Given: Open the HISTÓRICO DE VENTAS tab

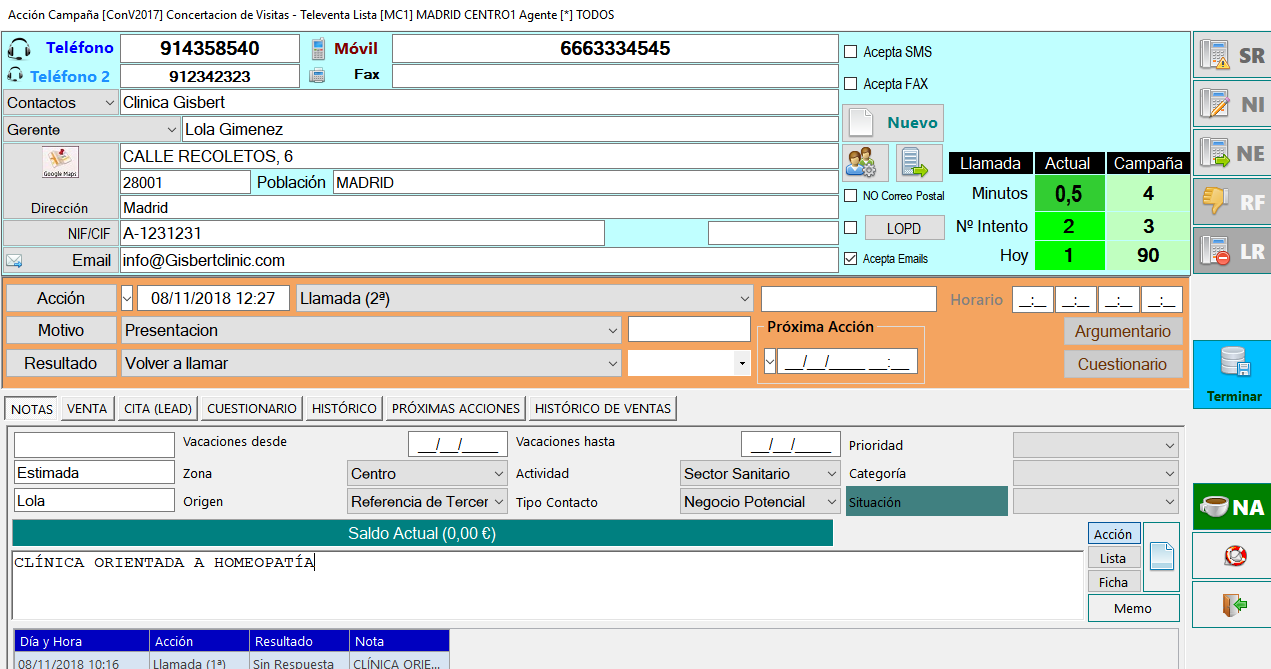Looking at the screenshot, I should (604, 408).
